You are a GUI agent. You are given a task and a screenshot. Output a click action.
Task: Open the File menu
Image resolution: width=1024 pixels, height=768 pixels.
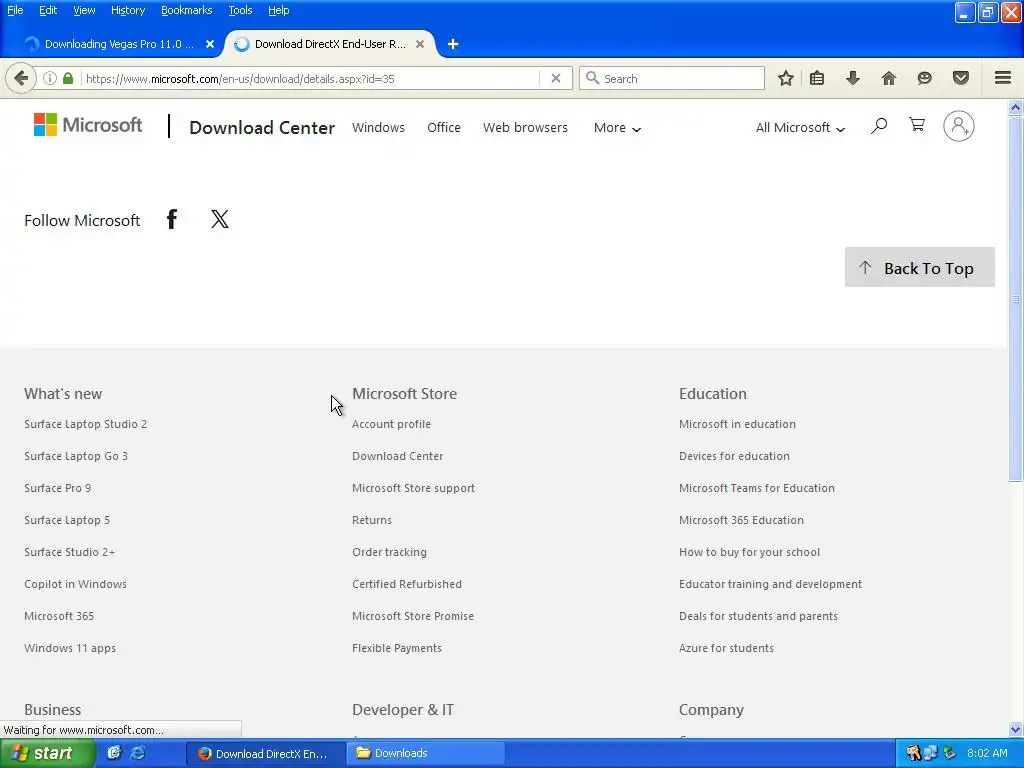pyautogui.click(x=15, y=10)
